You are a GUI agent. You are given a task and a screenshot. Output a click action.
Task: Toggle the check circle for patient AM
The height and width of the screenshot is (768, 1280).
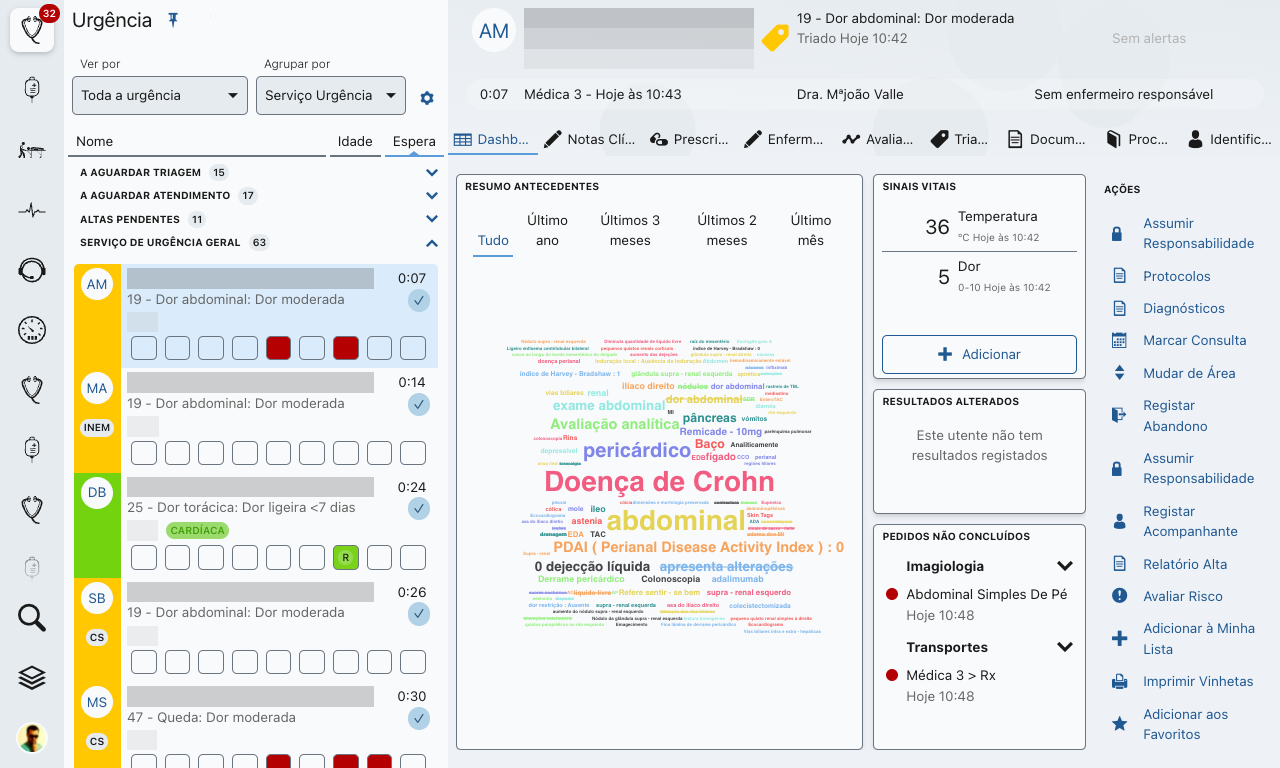(x=418, y=300)
